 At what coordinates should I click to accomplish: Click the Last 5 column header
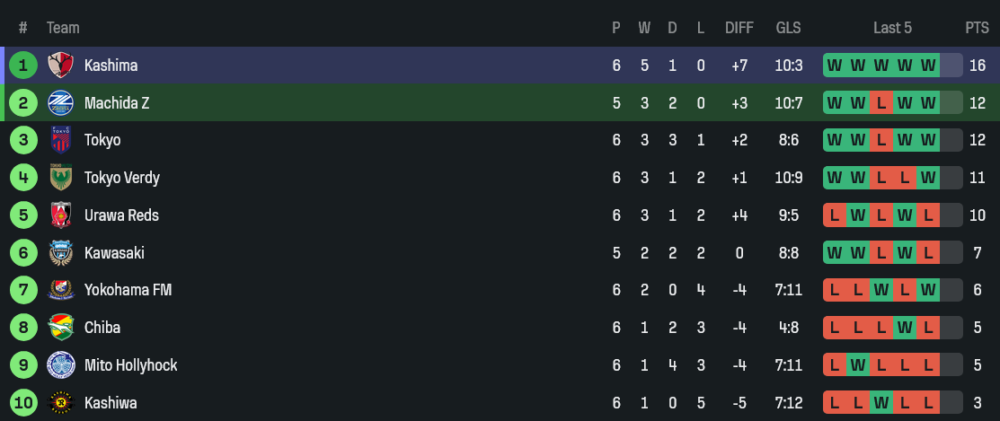(892, 28)
